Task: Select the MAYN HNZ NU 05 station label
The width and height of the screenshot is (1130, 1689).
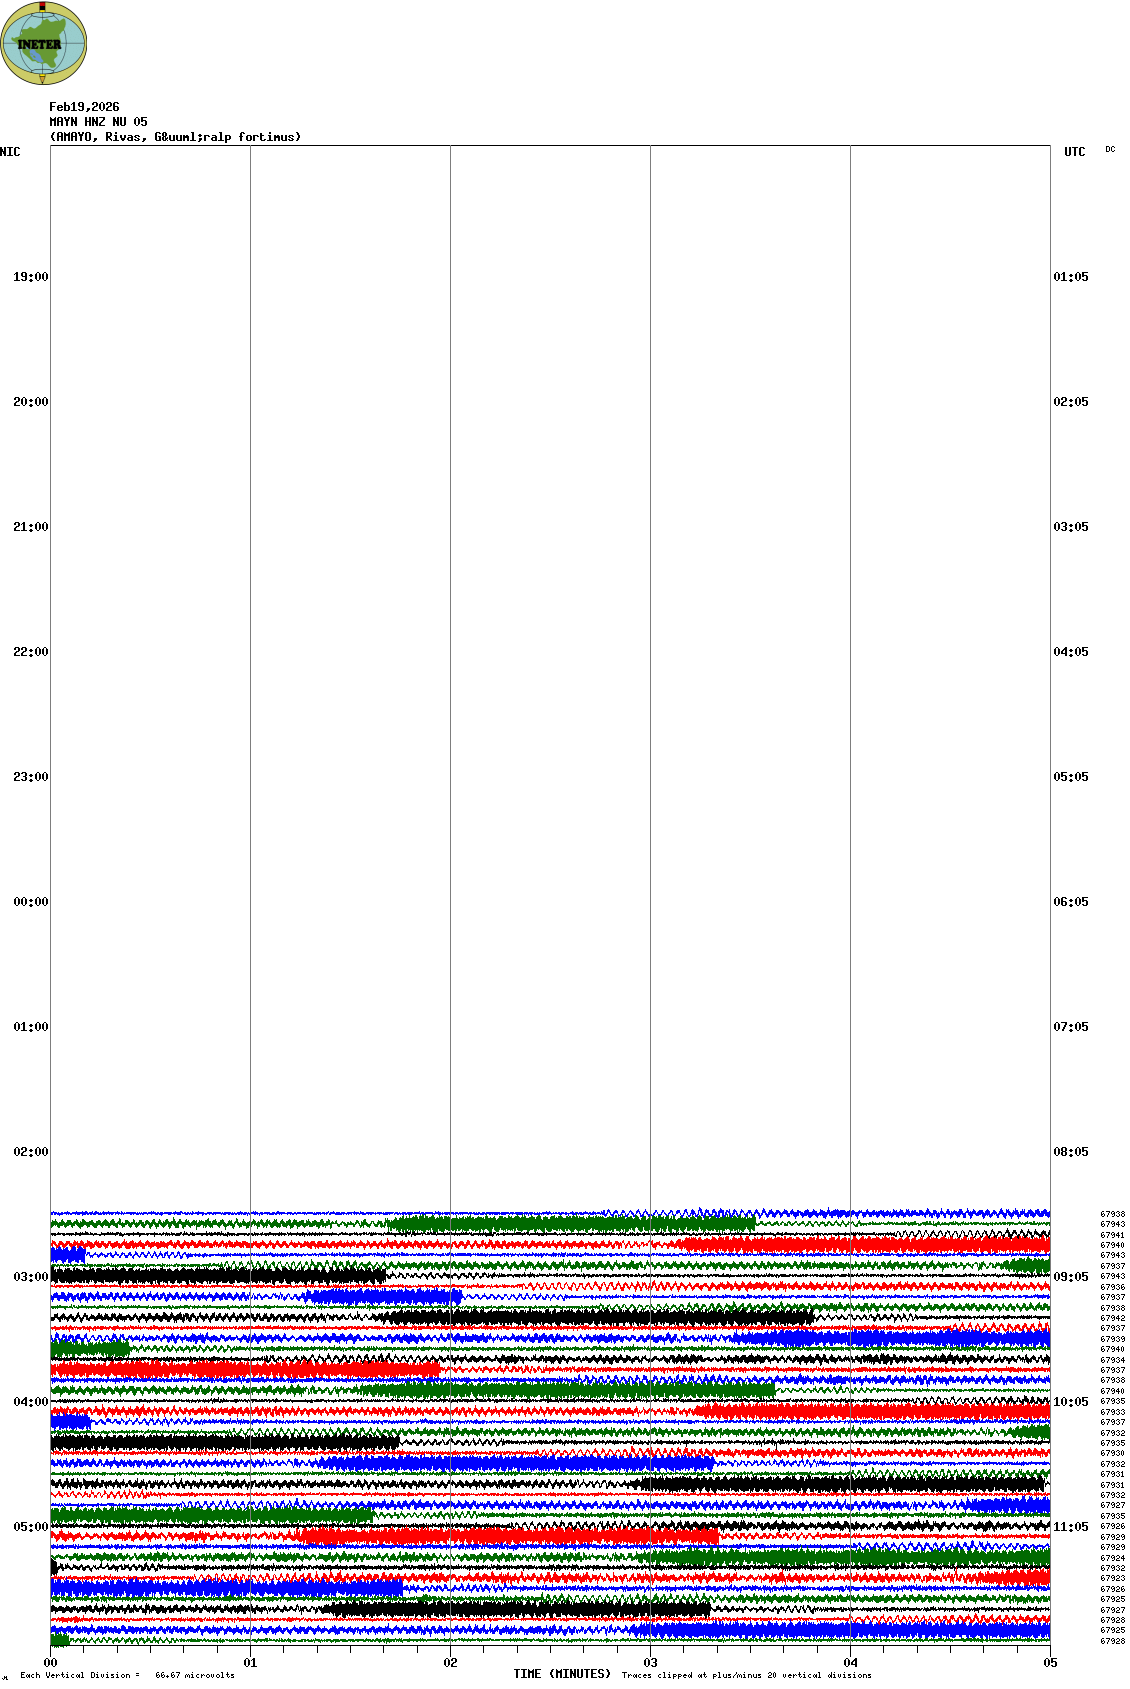Action: (98, 122)
